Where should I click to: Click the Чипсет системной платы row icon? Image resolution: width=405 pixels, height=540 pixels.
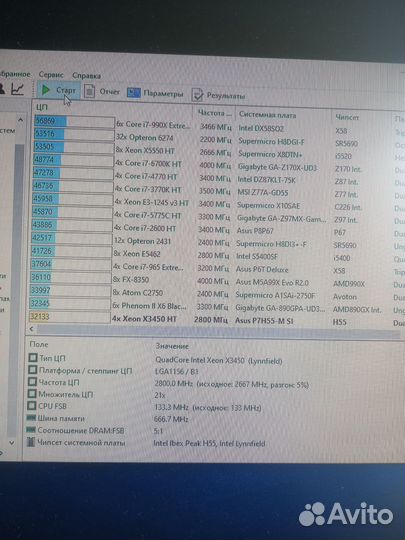click(31, 442)
